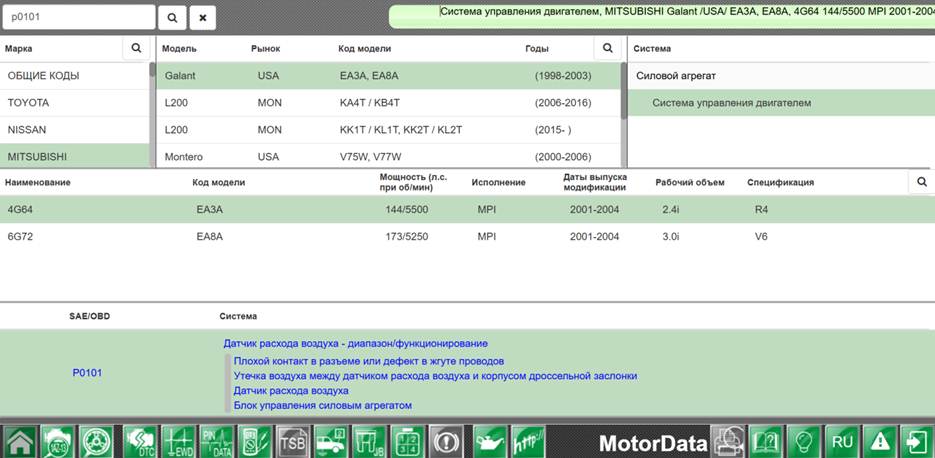Click the Рынок column header

tap(265, 49)
